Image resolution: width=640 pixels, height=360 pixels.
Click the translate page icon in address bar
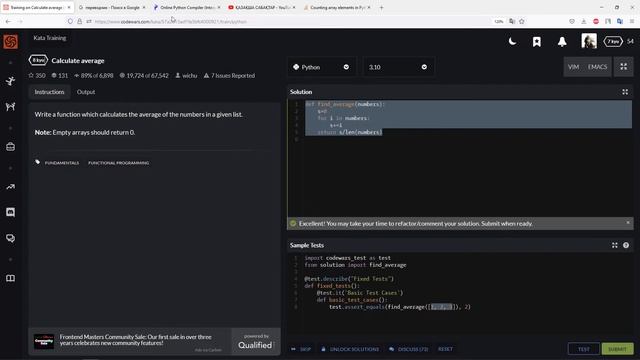click(x=512, y=21)
